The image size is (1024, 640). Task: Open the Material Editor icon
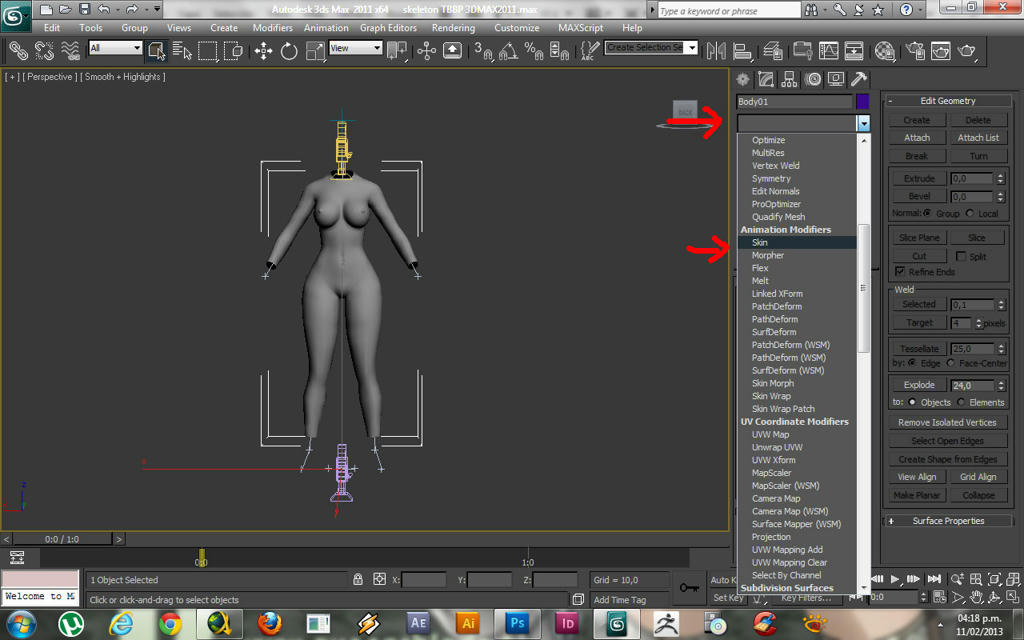(x=884, y=50)
